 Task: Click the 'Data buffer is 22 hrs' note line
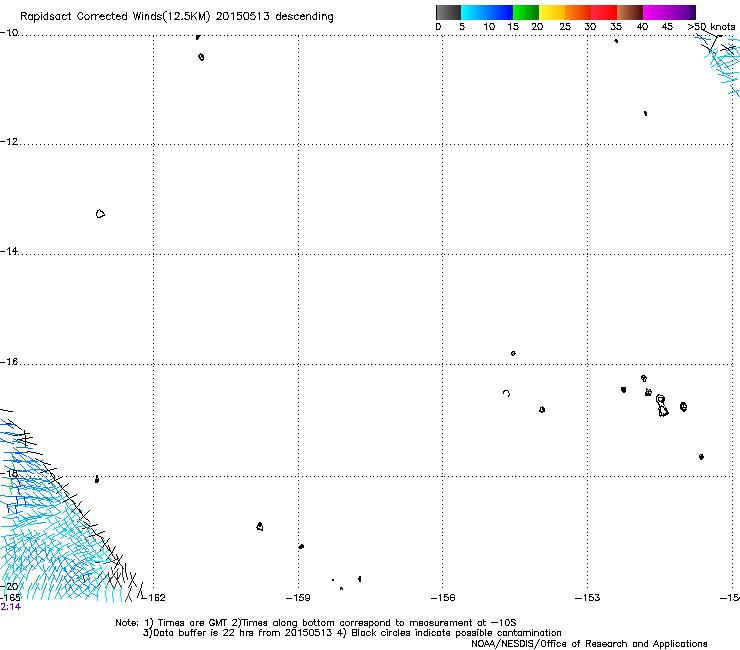(x=352, y=633)
